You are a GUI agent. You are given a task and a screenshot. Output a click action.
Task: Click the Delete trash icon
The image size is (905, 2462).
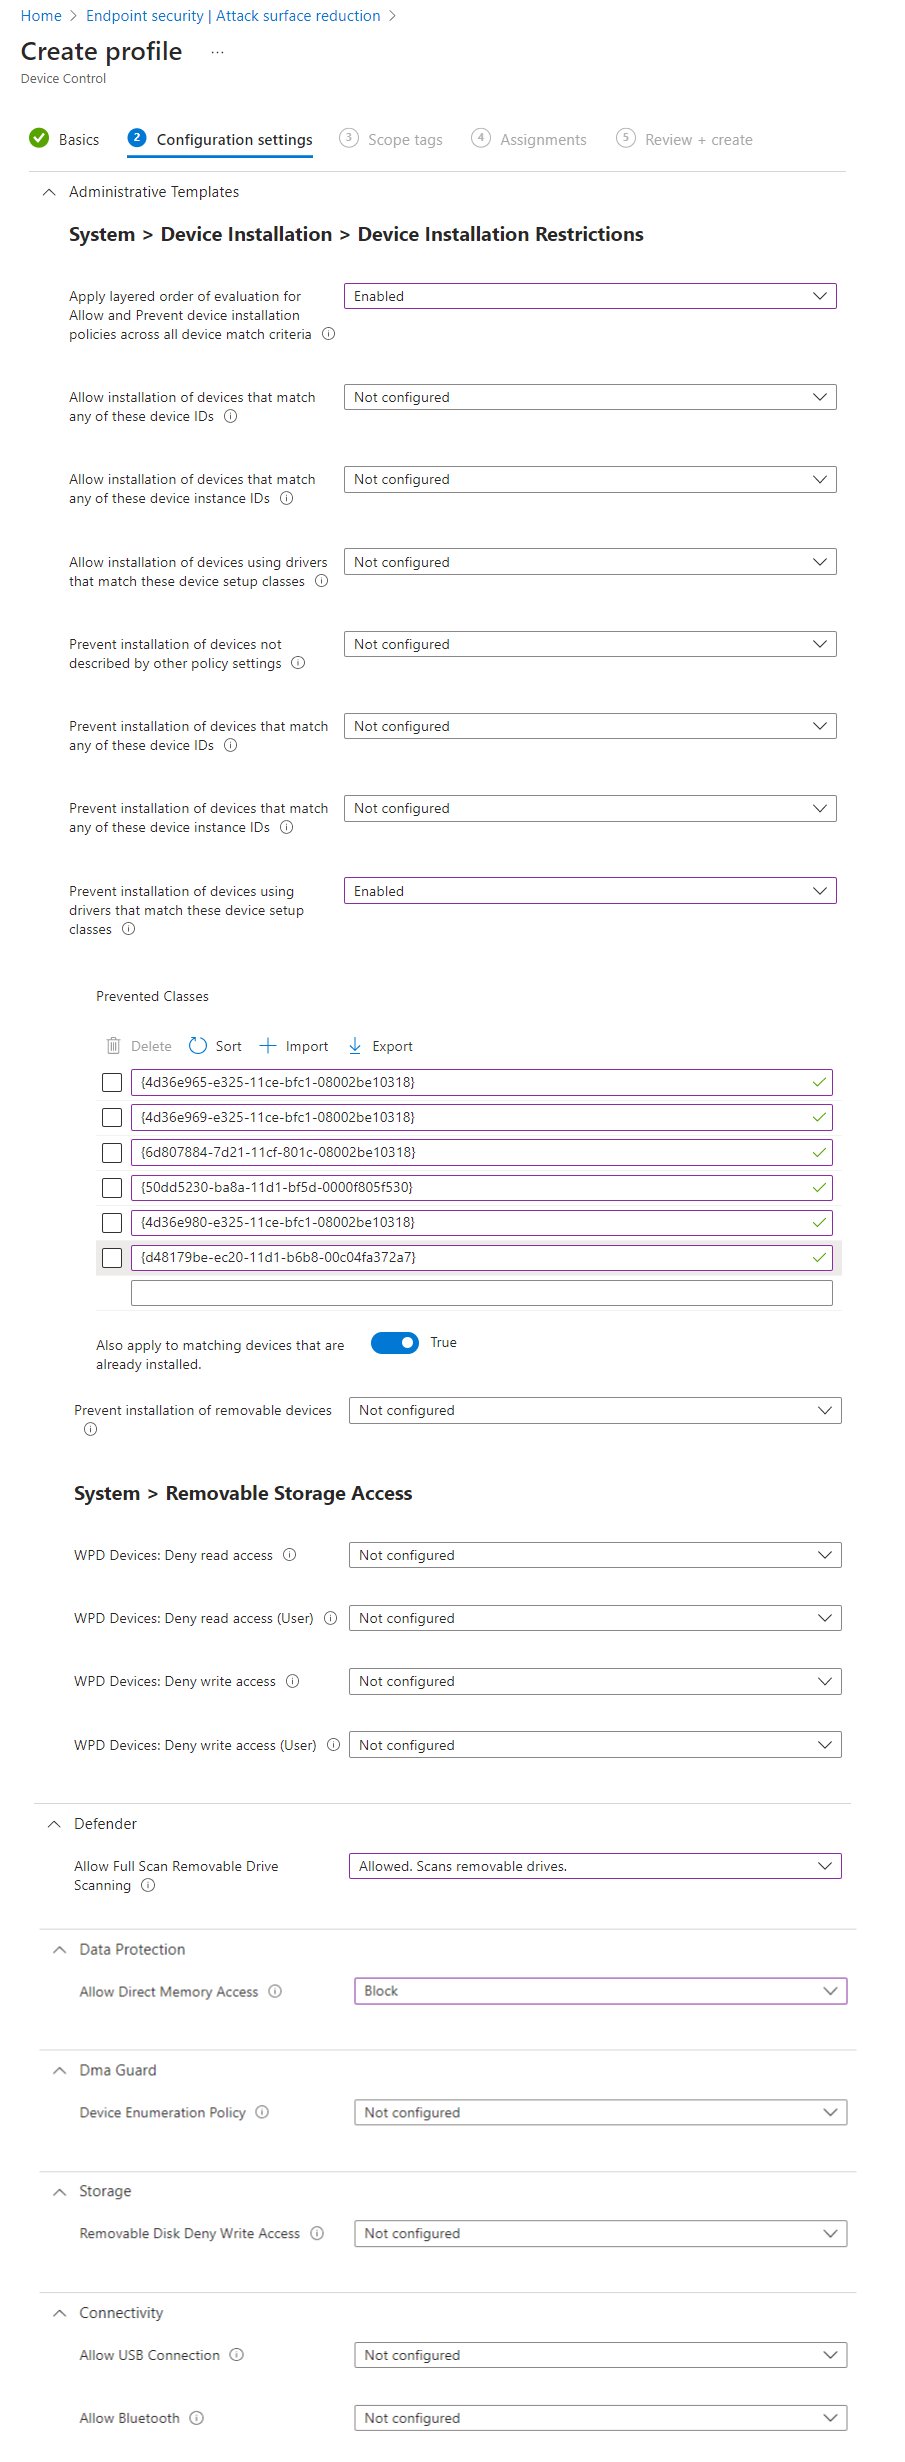point(113,1046)
